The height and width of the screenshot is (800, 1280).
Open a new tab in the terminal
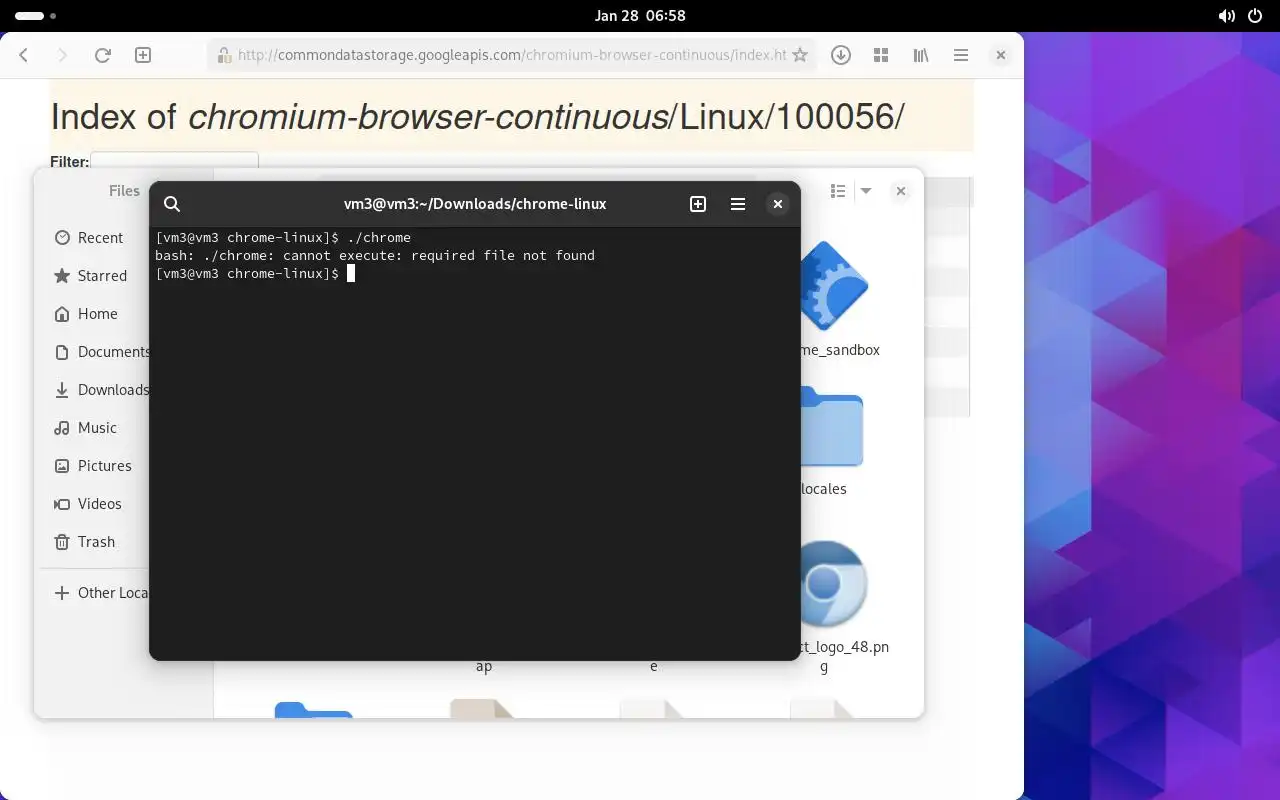pos(698,204)
